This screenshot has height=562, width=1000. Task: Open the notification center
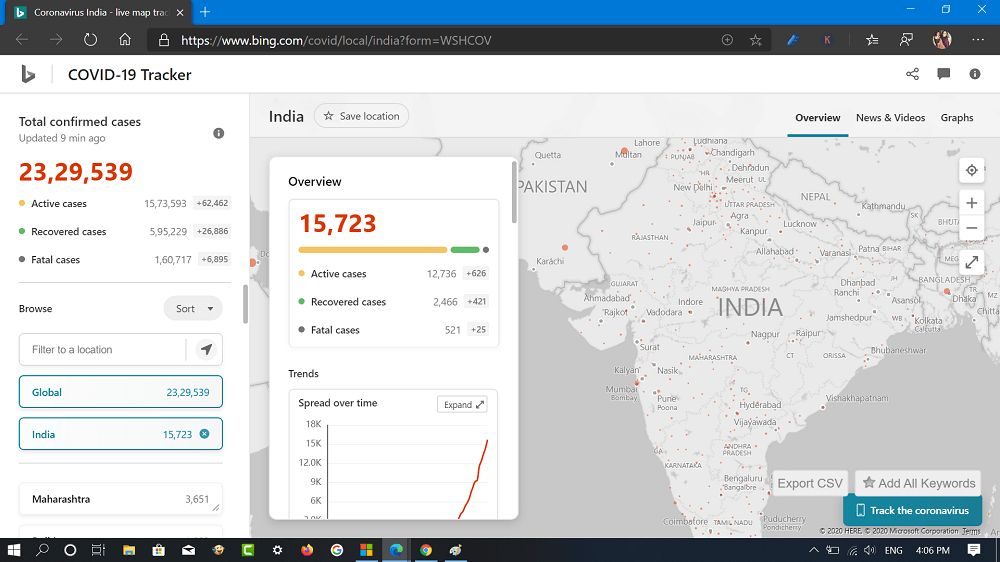(974, 550)
